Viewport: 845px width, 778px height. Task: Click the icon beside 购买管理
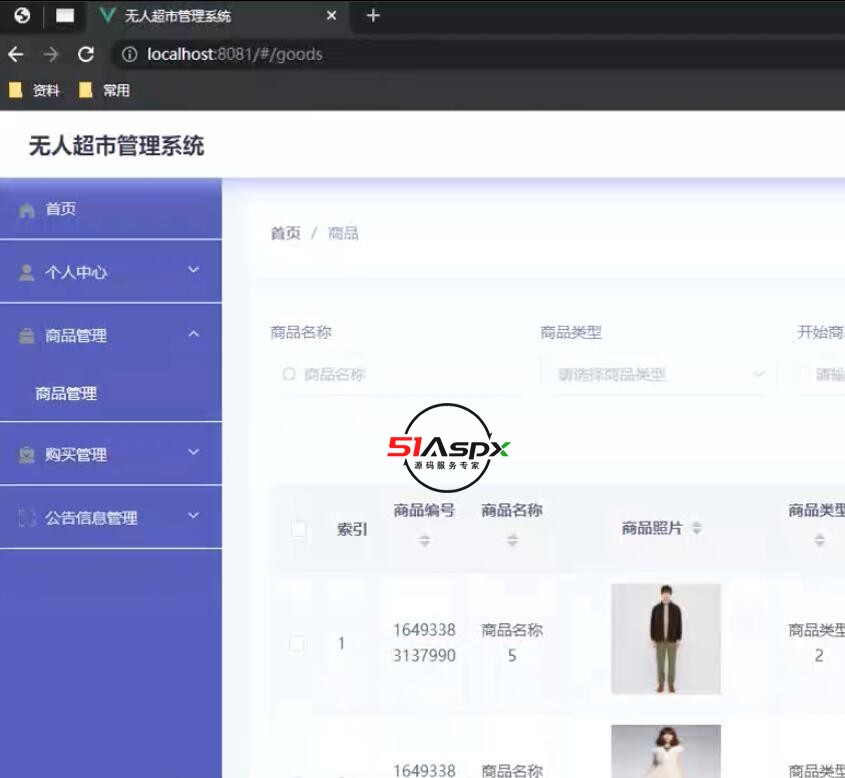pos(27,455)
